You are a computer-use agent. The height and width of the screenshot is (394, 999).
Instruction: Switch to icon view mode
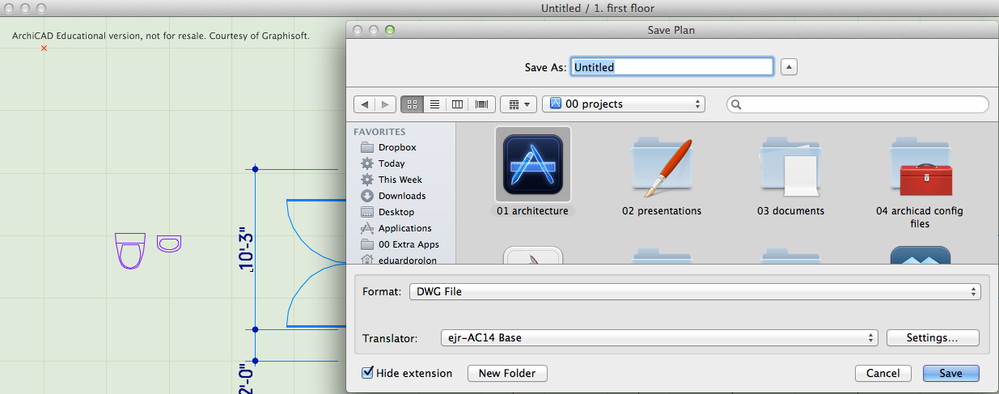412,104
